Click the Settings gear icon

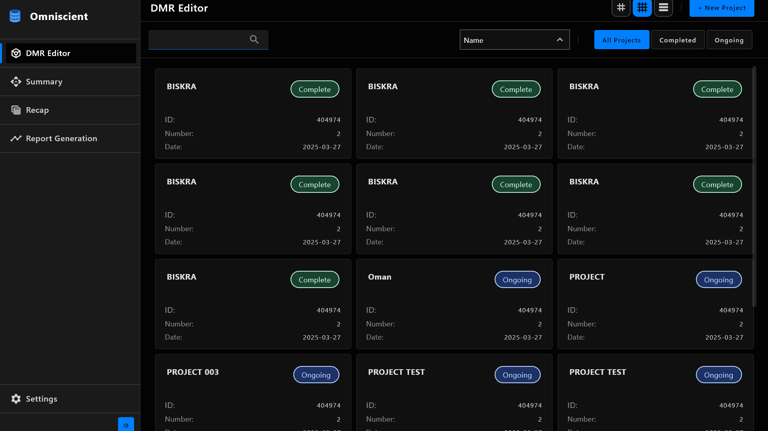point(16,399)
